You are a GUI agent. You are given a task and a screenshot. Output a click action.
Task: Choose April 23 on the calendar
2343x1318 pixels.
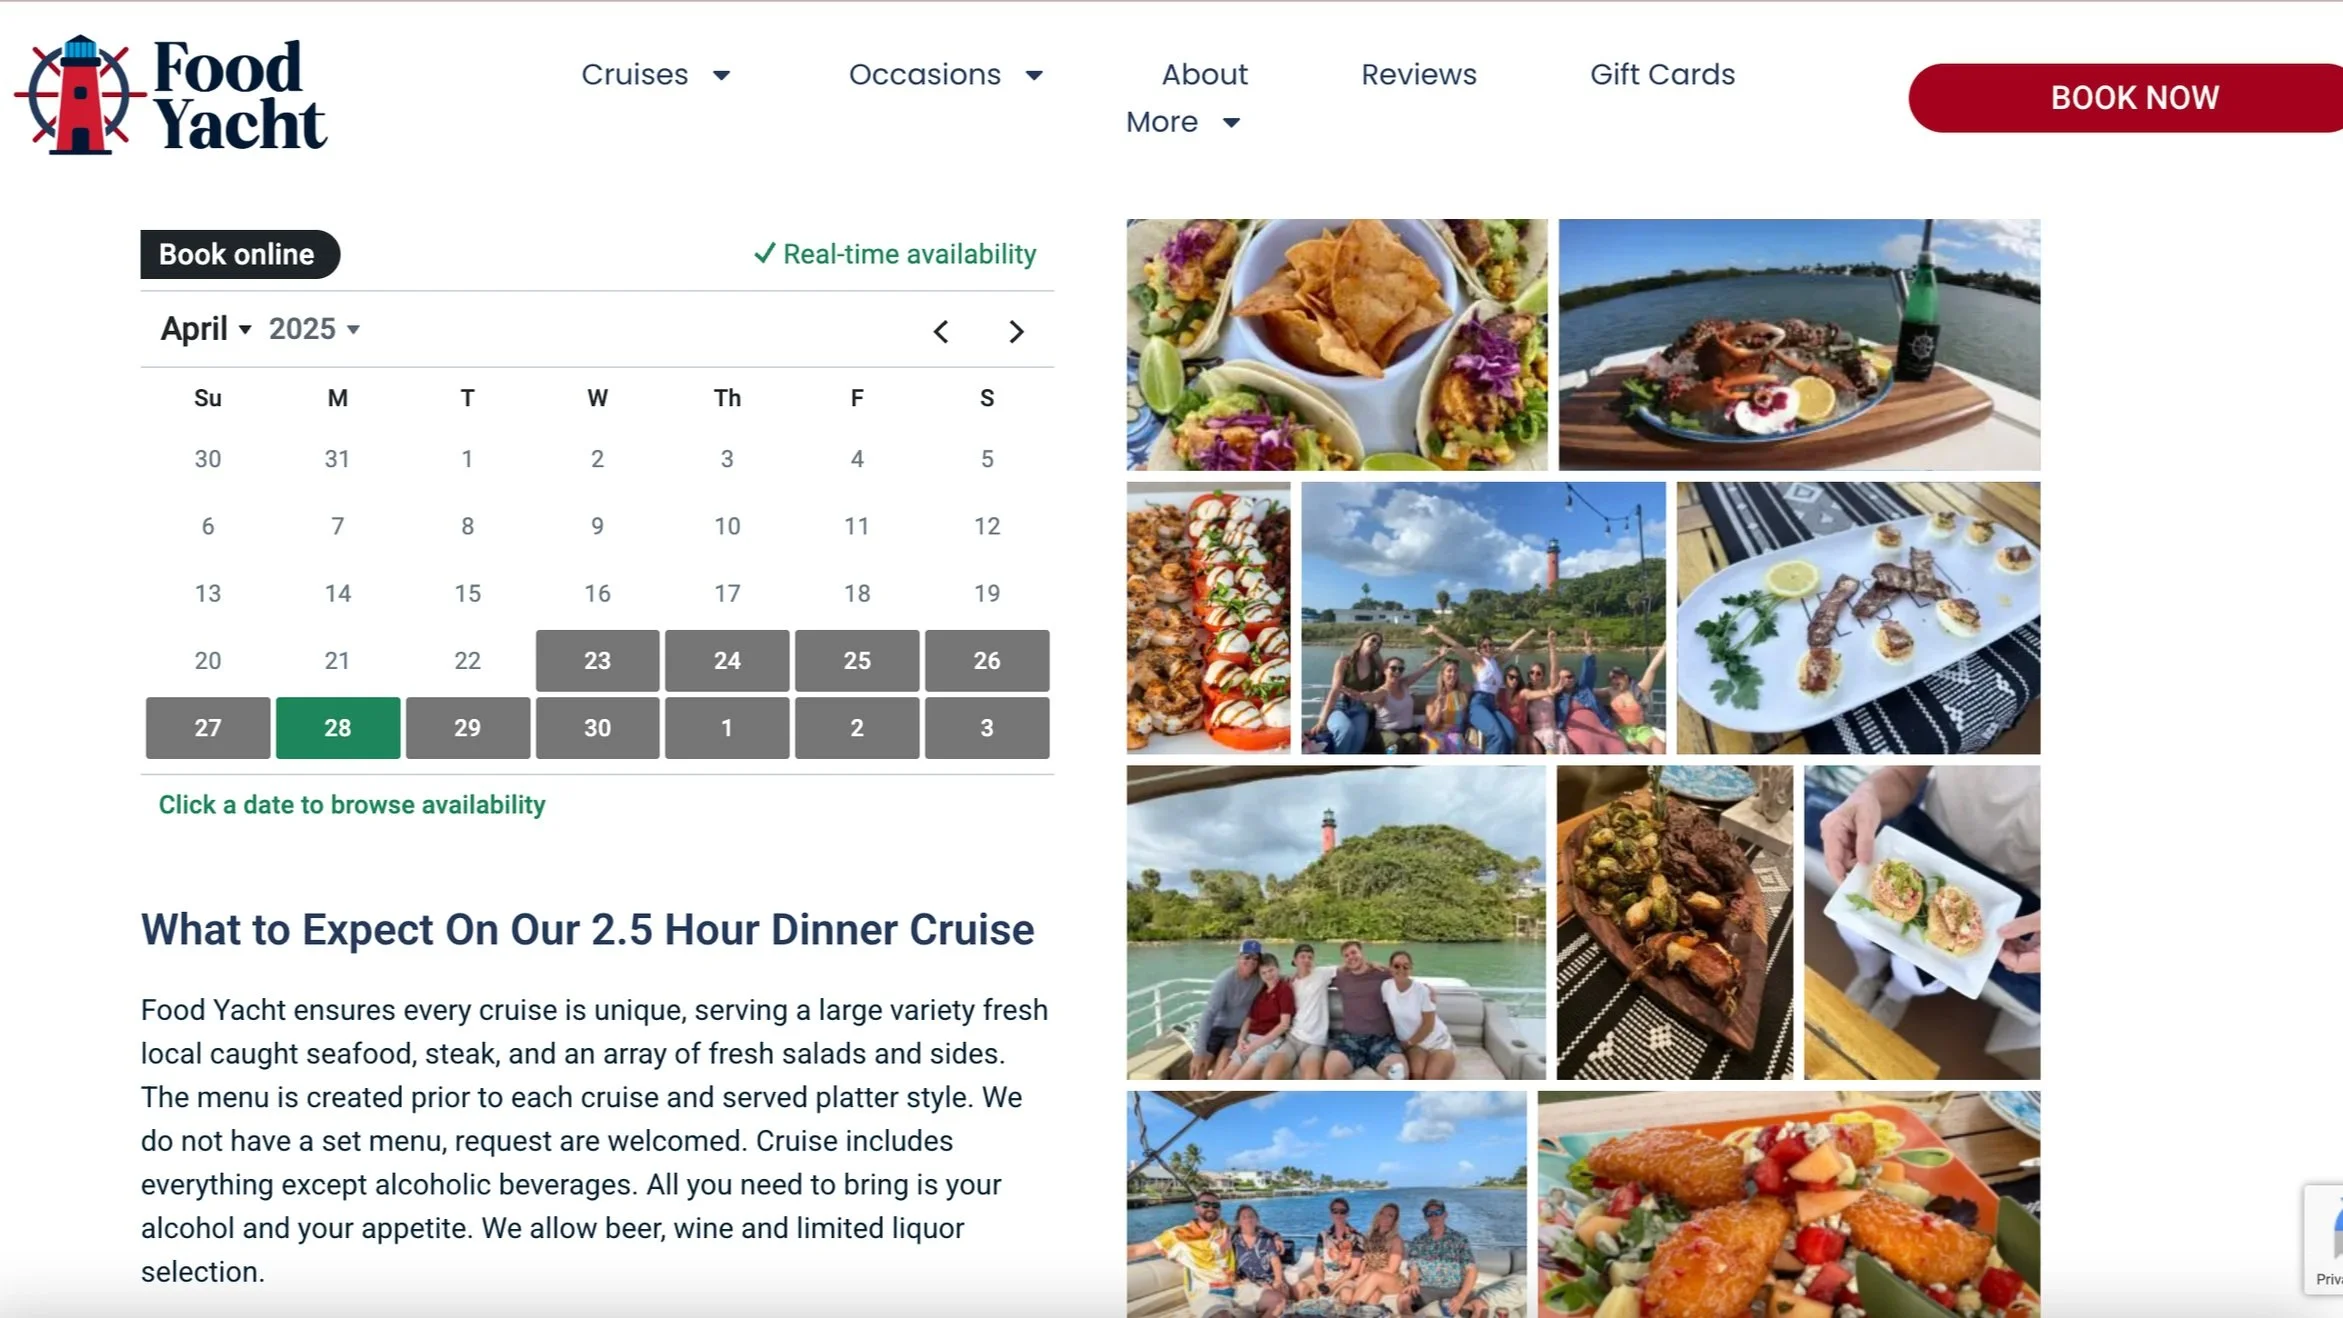[597, 661]
